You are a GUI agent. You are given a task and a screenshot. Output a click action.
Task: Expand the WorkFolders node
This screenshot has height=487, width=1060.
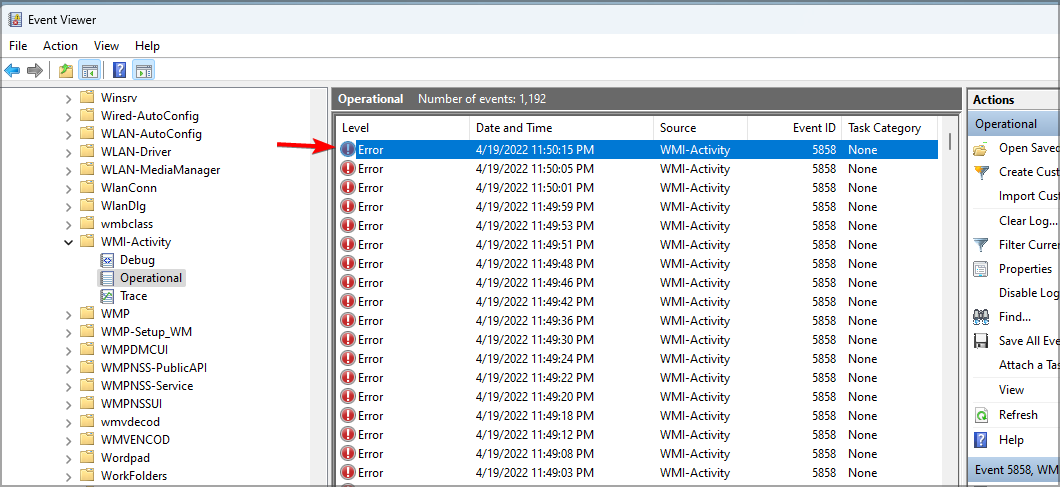click(x=68, y=476)
